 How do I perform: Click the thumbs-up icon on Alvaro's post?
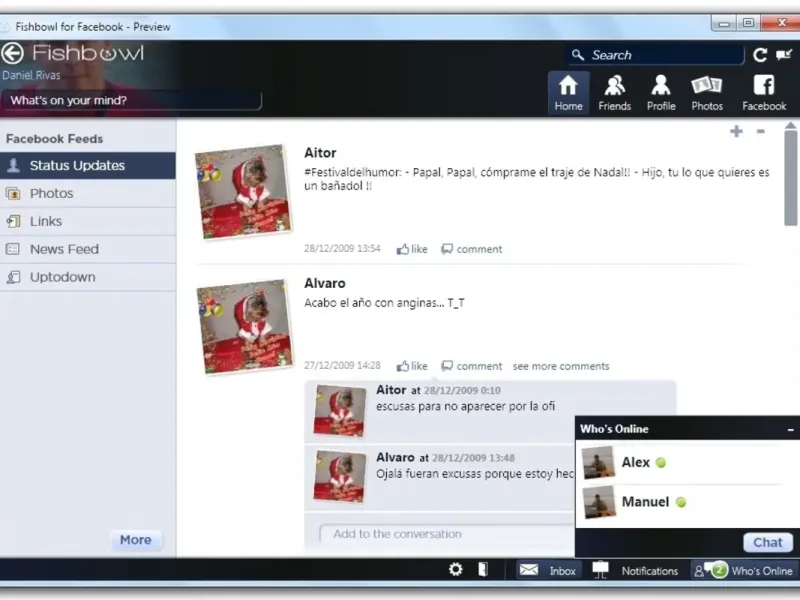[x=403, y=366]
